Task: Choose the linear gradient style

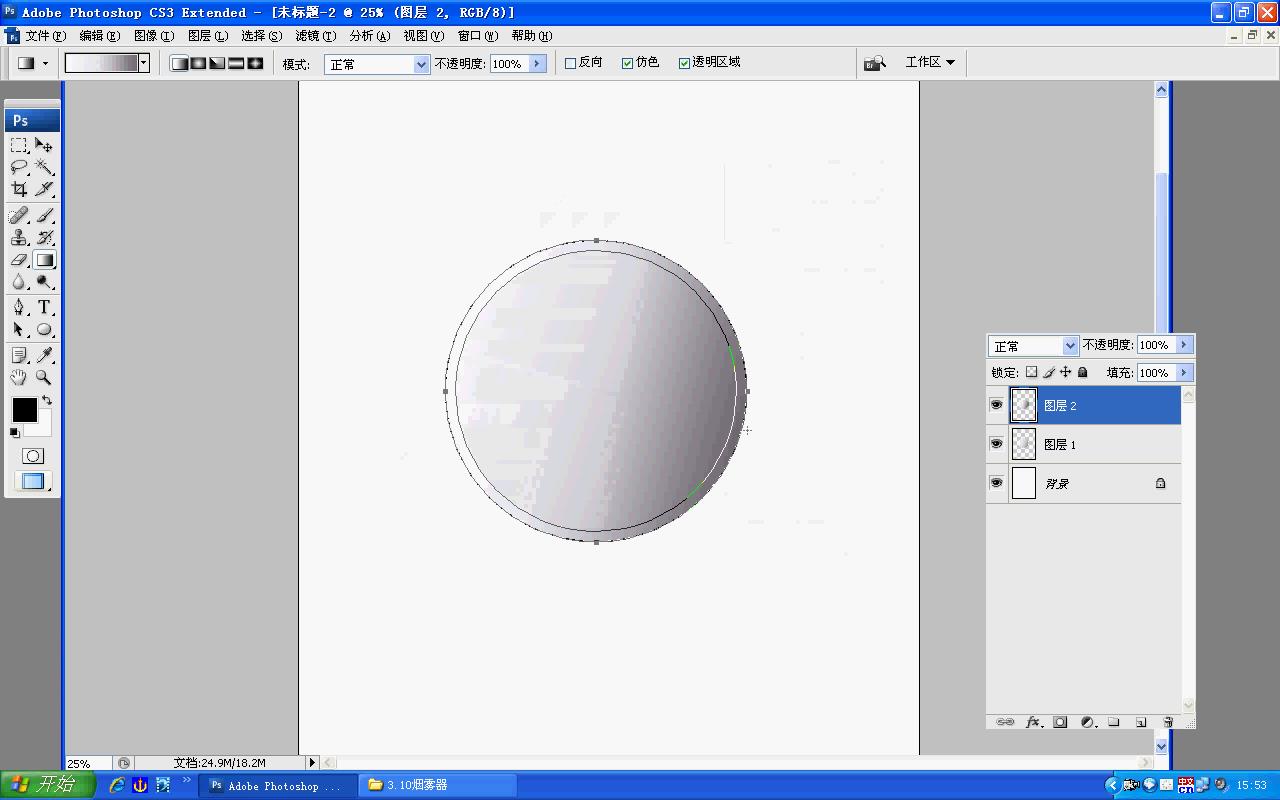Action: [x=179, y=63]
